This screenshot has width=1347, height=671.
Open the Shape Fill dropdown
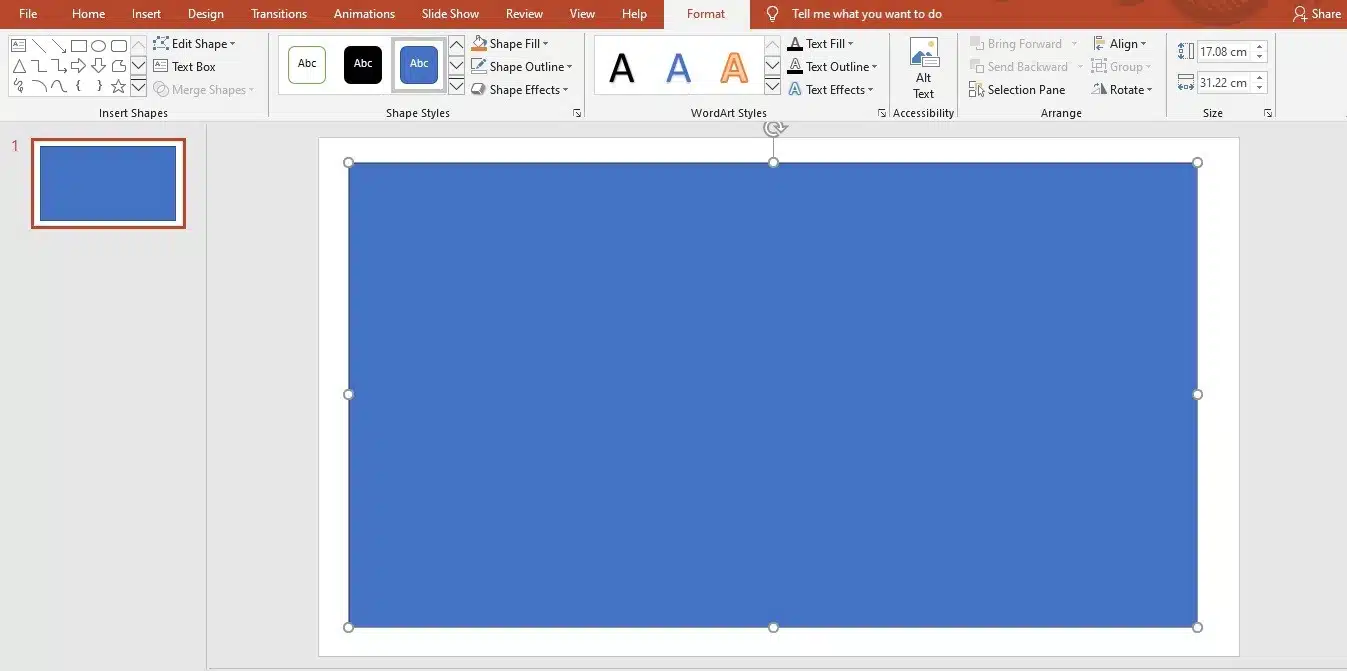511,42
